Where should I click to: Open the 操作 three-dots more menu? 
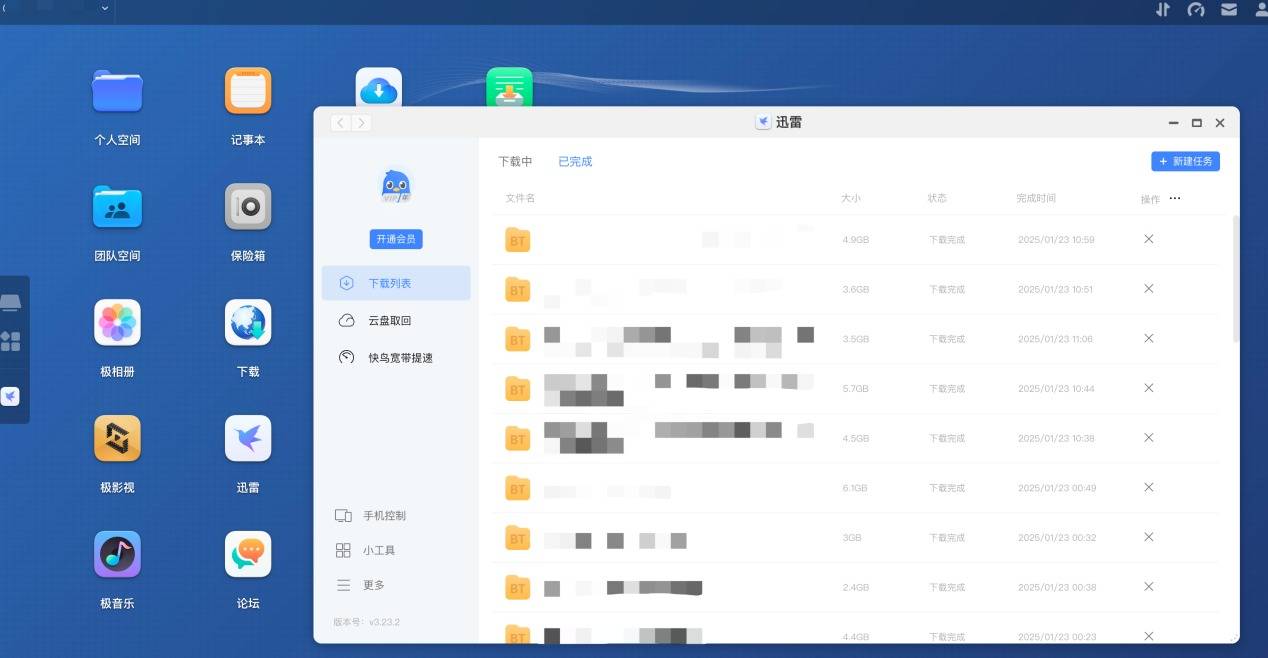point(1175,198)
